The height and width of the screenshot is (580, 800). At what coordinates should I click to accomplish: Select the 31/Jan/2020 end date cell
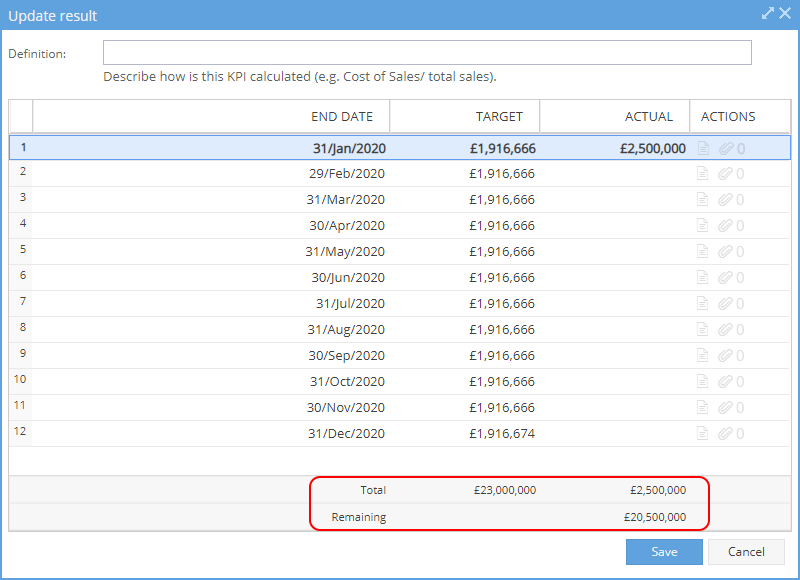pos(211,148)
